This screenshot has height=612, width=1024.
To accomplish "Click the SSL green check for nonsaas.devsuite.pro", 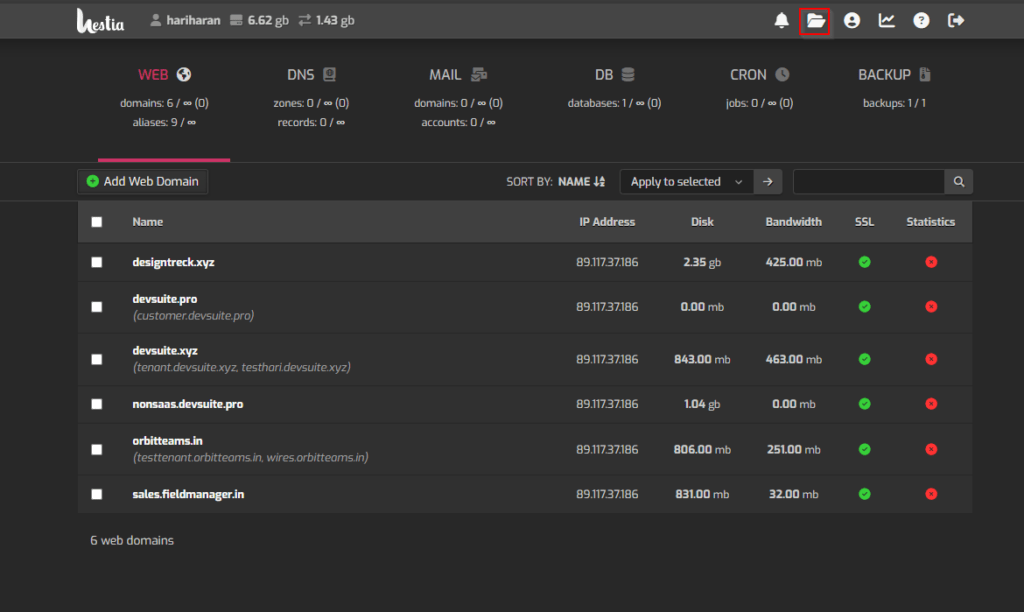I will pos(865,404).
